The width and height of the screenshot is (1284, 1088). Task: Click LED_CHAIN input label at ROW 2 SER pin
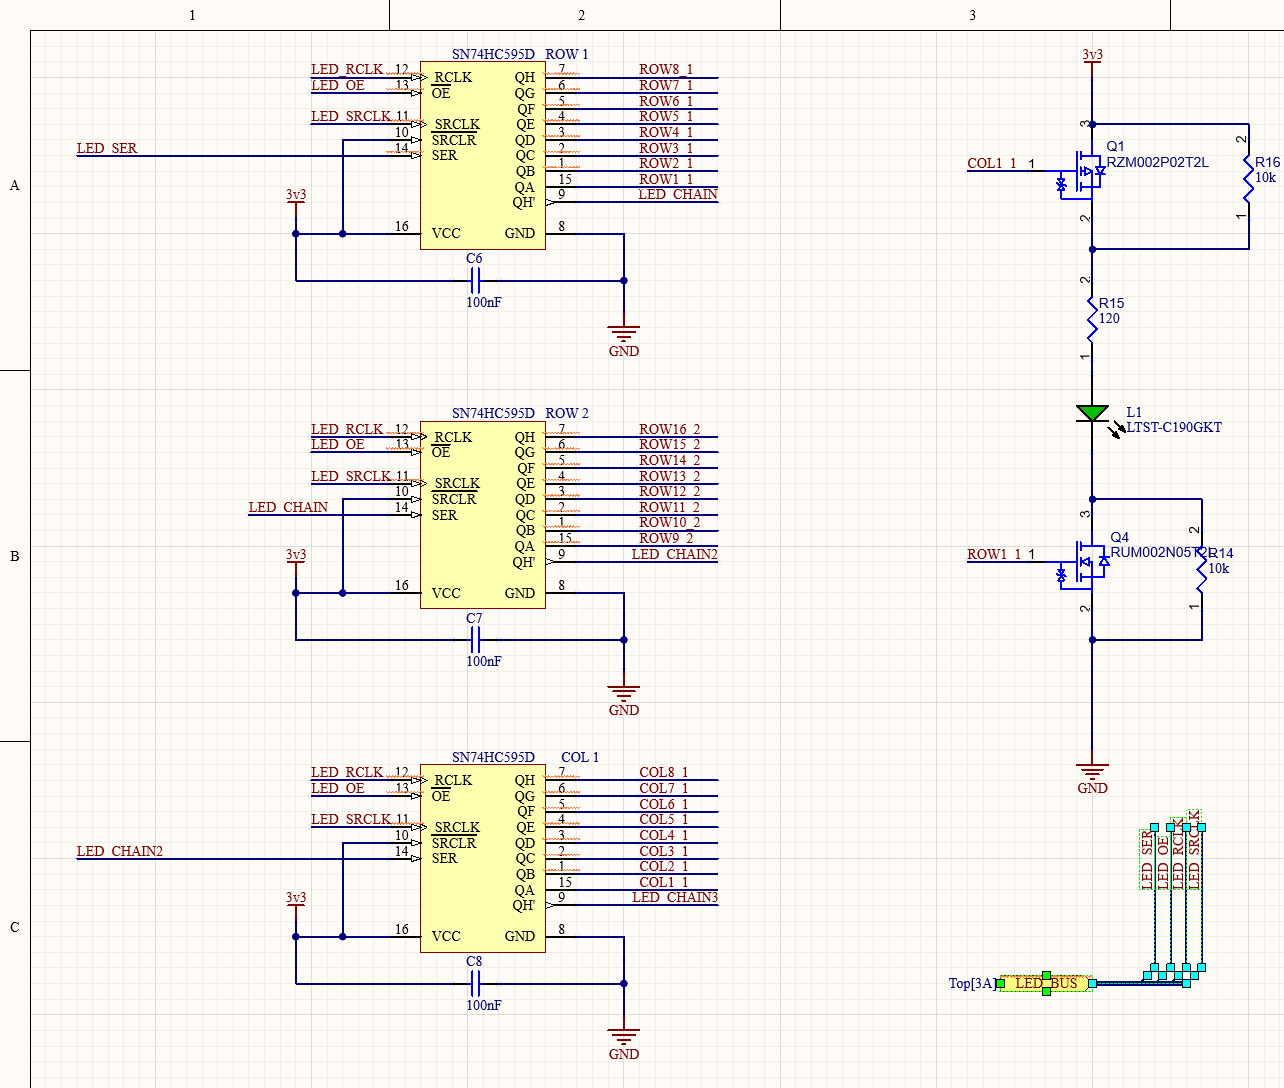(288, 507)
